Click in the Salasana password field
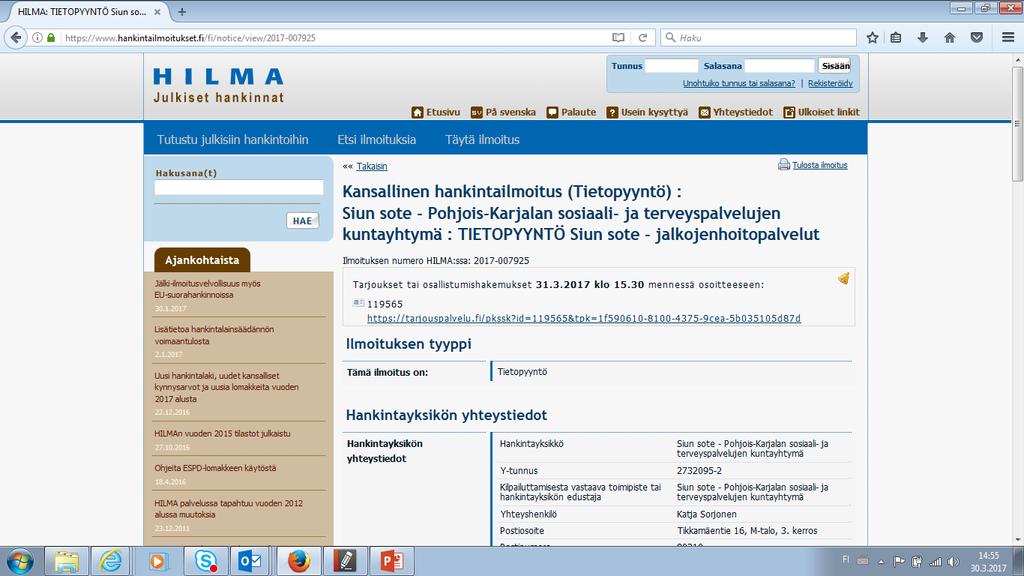Screen dimensions: 1024x576 (780, 66)
